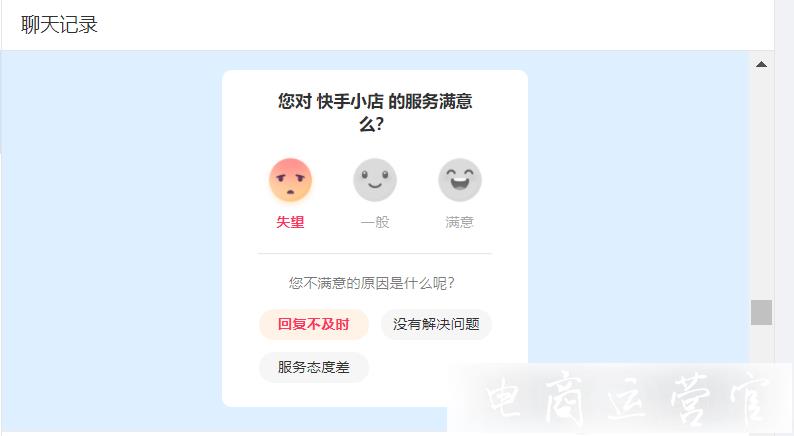Toggle the 服务态度差 reason chip

[x=314, y=367]
